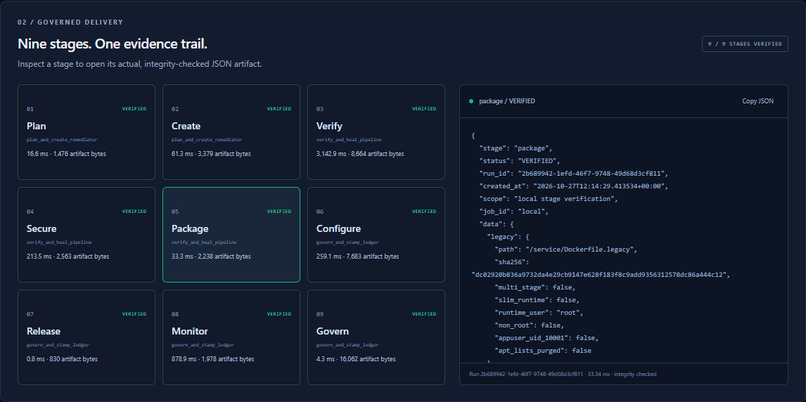
Task: Click the "path": "/service/Dockerfile.legacy" line
Action: coord(566,250)
